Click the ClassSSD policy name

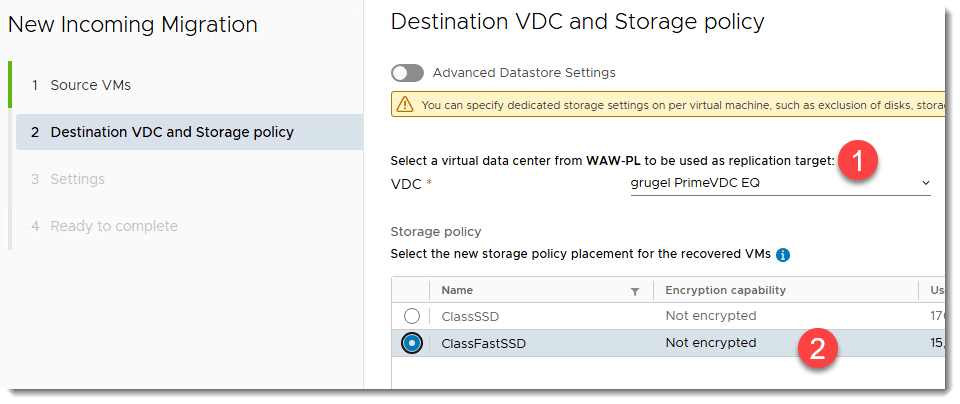pos(470,316)
